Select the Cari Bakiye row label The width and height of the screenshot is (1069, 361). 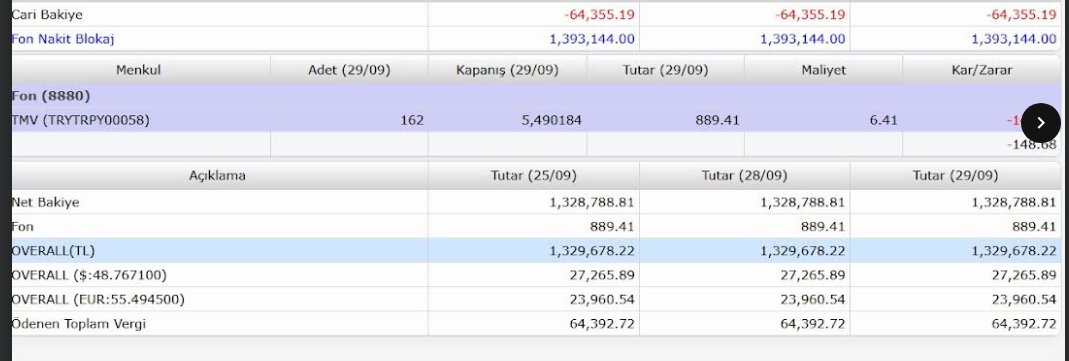click(47, 14)
